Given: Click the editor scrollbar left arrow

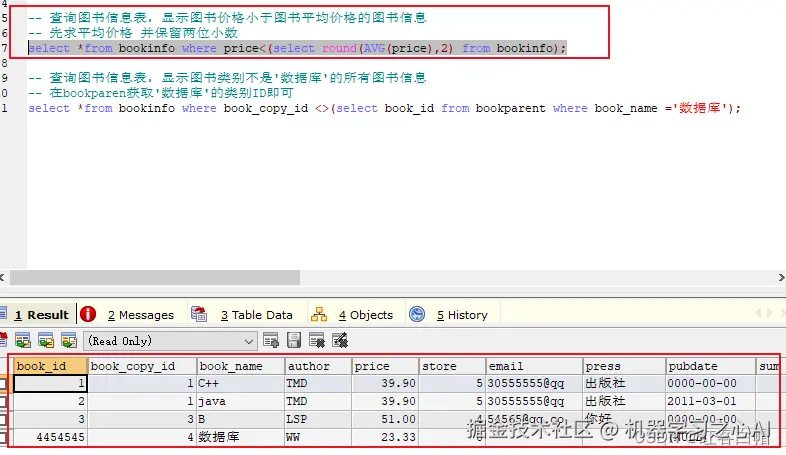Looking at the screenshot, I should (3, 277).
